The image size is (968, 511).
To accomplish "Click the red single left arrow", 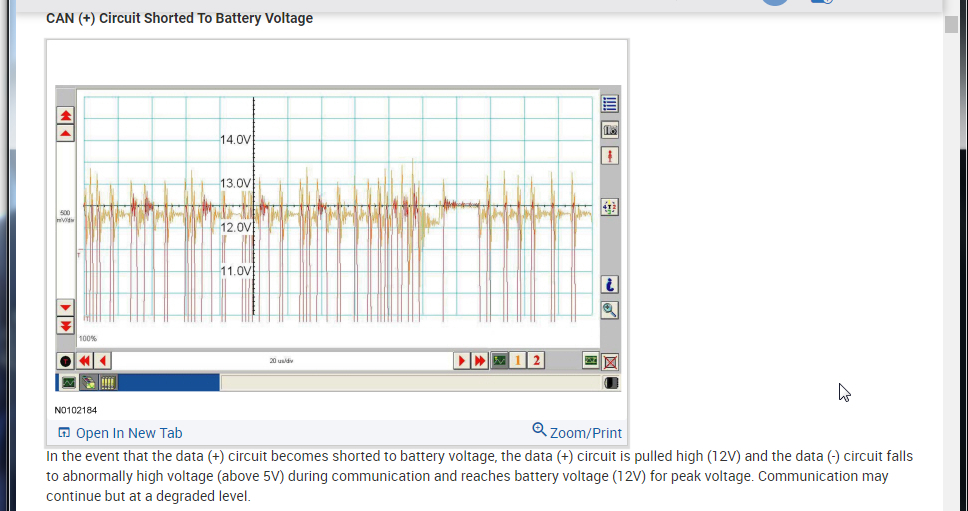I will pos(102,361).
